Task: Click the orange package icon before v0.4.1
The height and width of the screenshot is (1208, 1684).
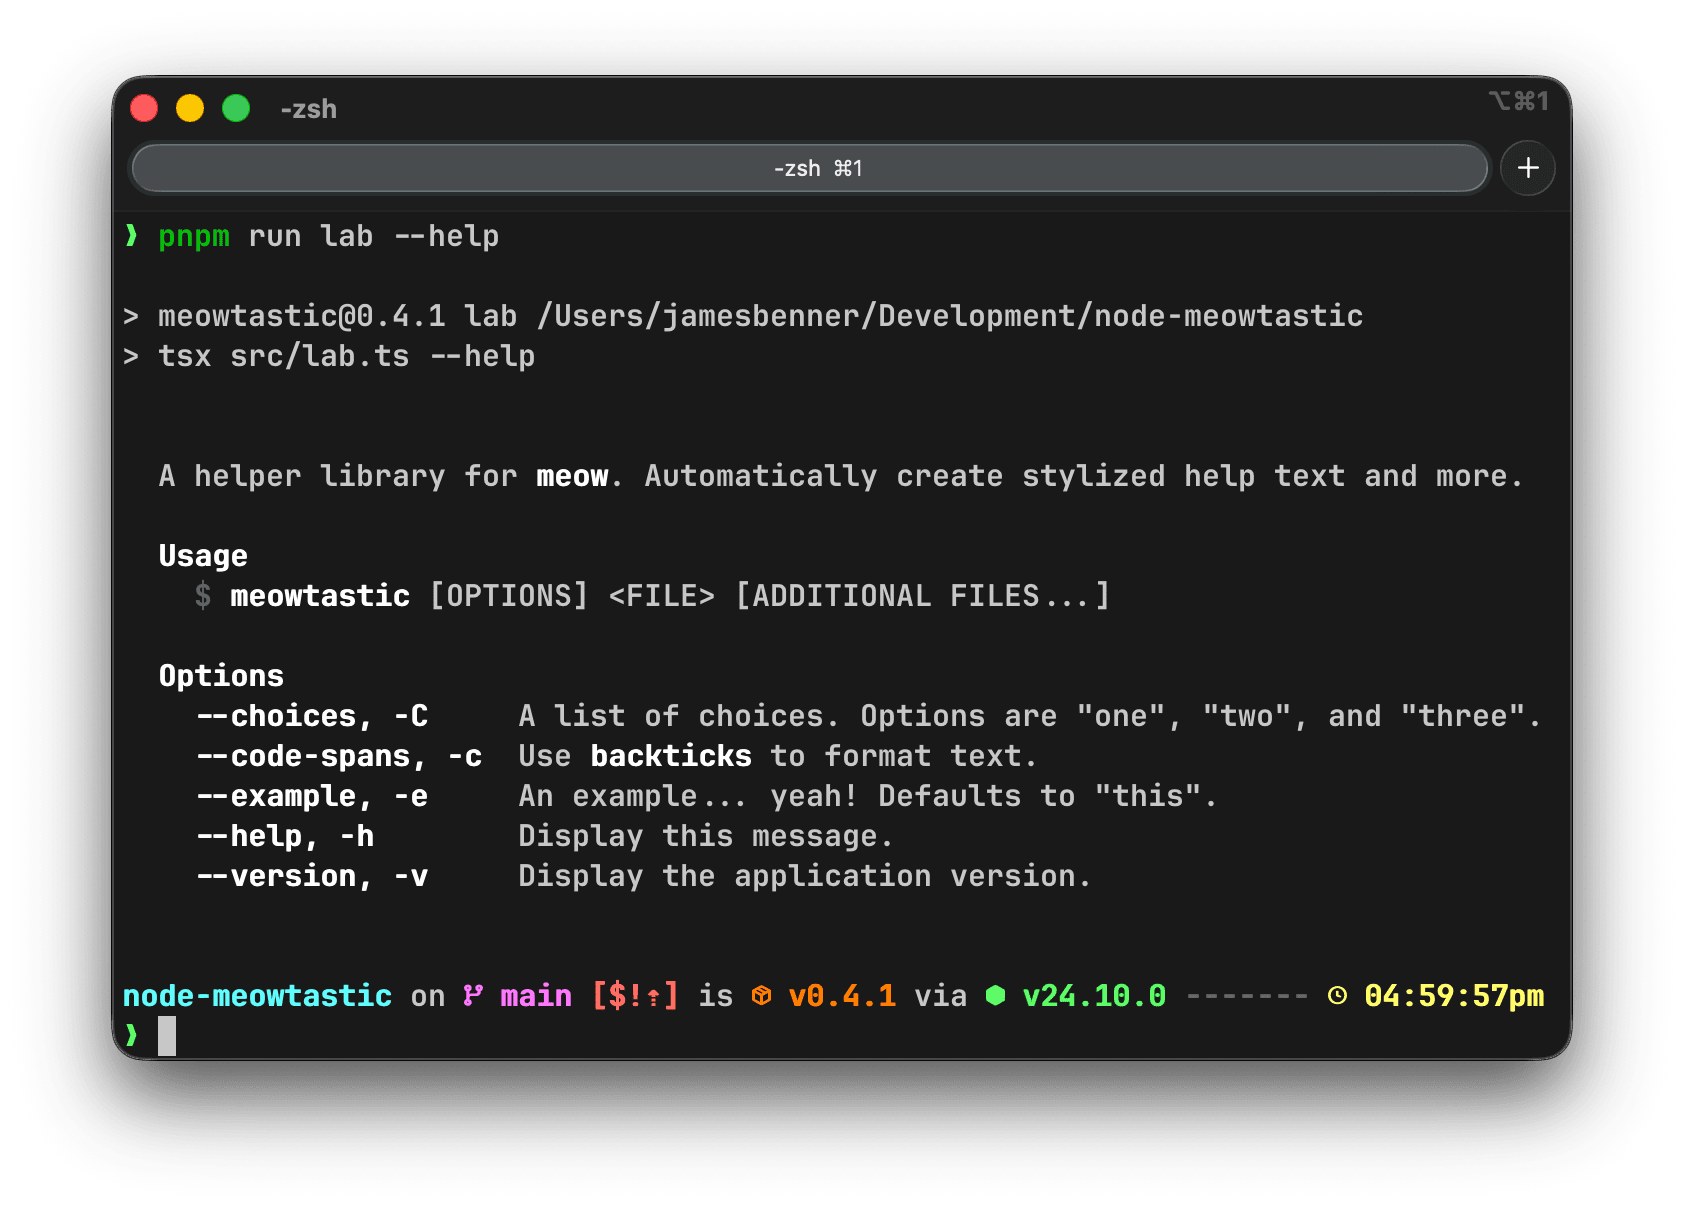Action: click(x=761, y=994)
